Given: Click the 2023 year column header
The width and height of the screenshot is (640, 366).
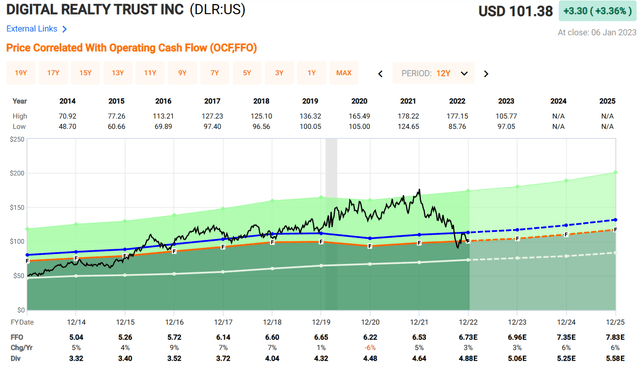Looking at the screenshot, I should [506, 101].
